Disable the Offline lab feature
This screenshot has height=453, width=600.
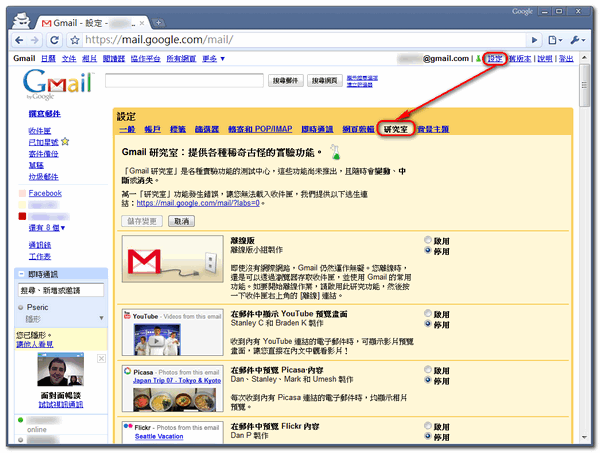coord(428,251)
